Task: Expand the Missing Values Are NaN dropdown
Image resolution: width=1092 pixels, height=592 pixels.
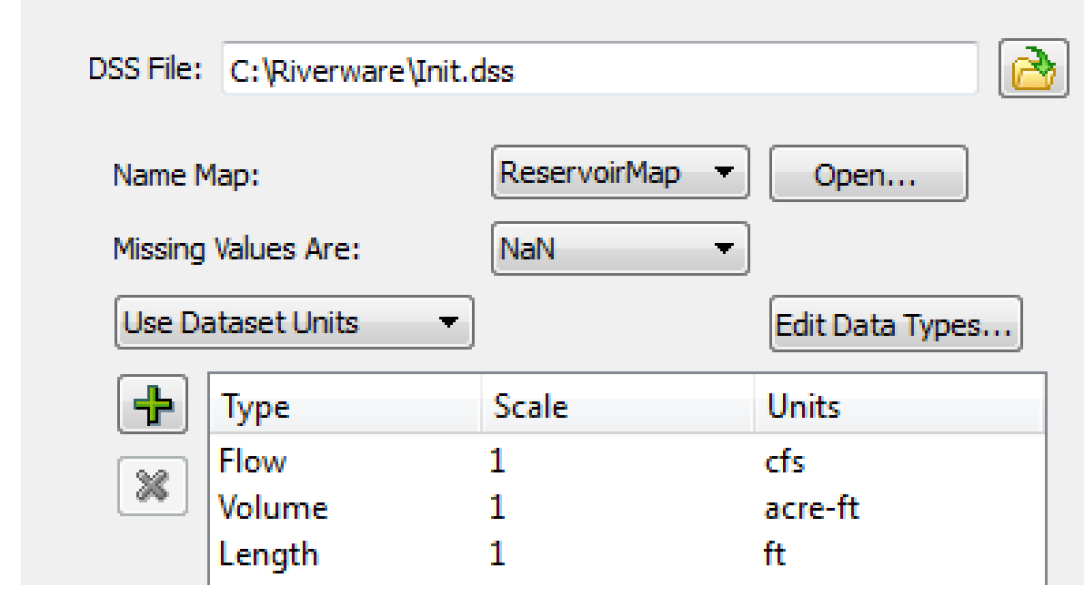Action: (x=620, y=249)
